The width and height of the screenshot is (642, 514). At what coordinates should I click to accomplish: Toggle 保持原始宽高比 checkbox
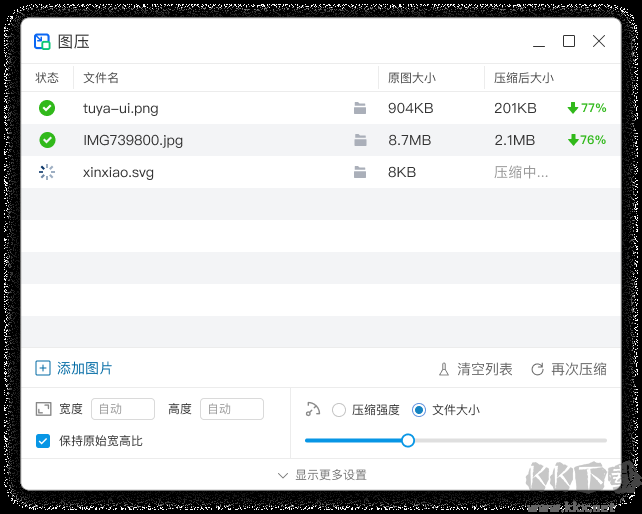pos(43,441)
